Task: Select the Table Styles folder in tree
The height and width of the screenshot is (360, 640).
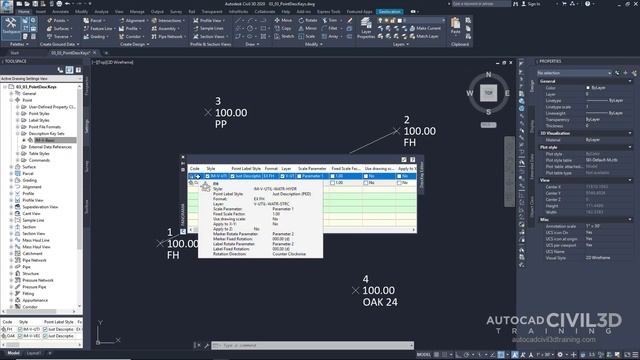Action: coord(39,153)
